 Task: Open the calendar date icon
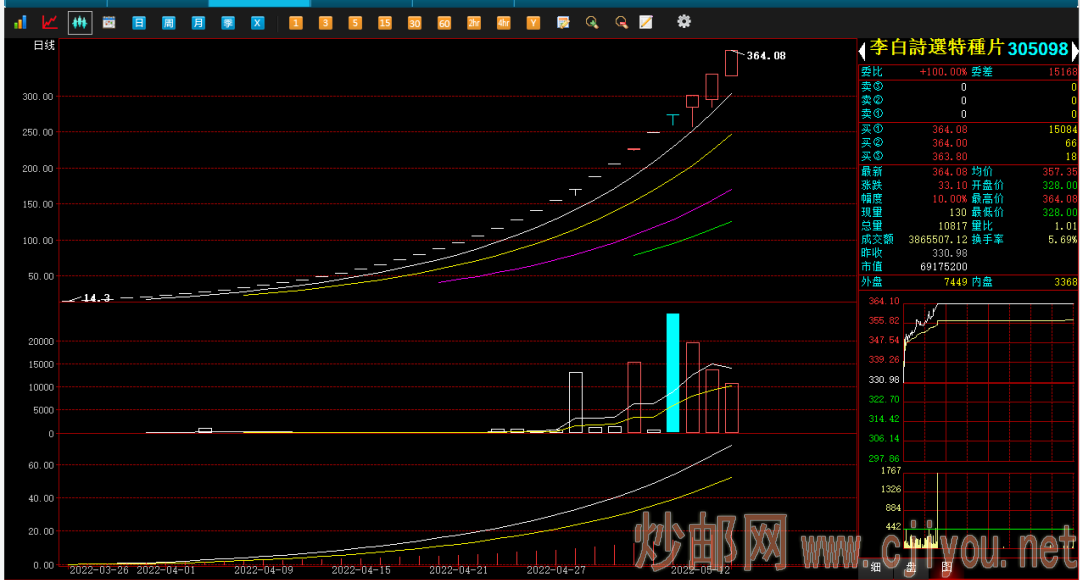pyautogui.click(x=109, y=22)
